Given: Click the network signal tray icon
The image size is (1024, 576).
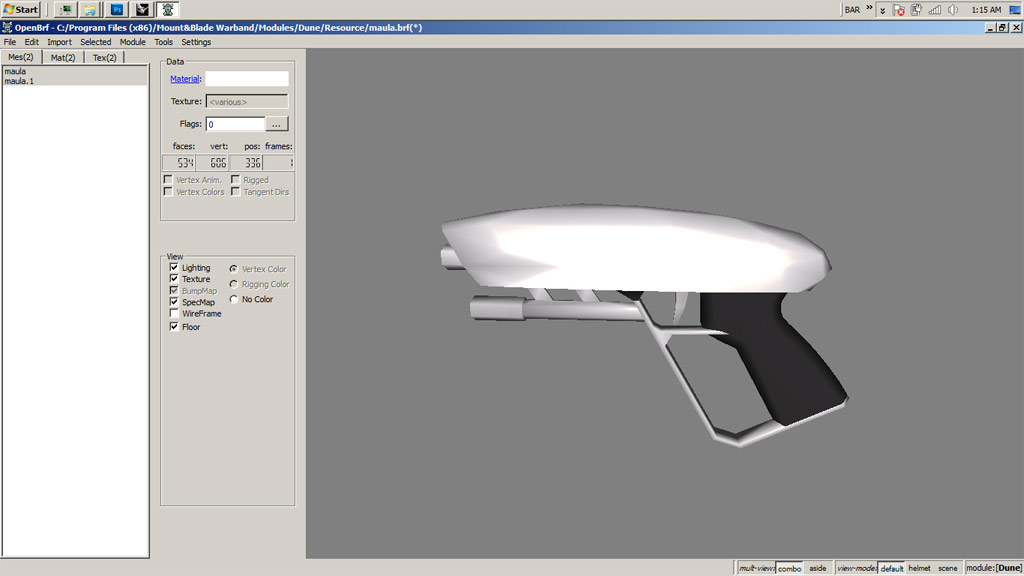Looking at the screenshot, I should [935, 10].
